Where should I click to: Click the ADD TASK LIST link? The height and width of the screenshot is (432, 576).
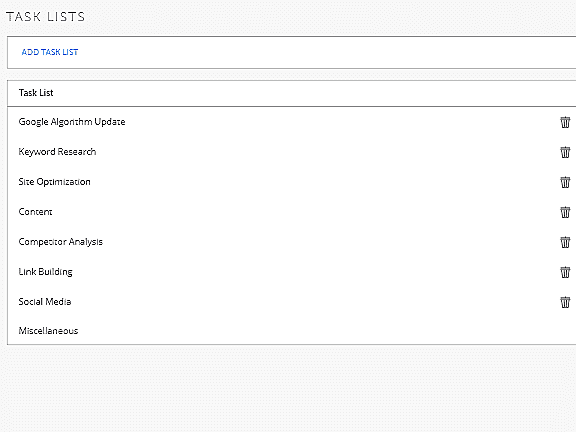(x=50, y=52)
